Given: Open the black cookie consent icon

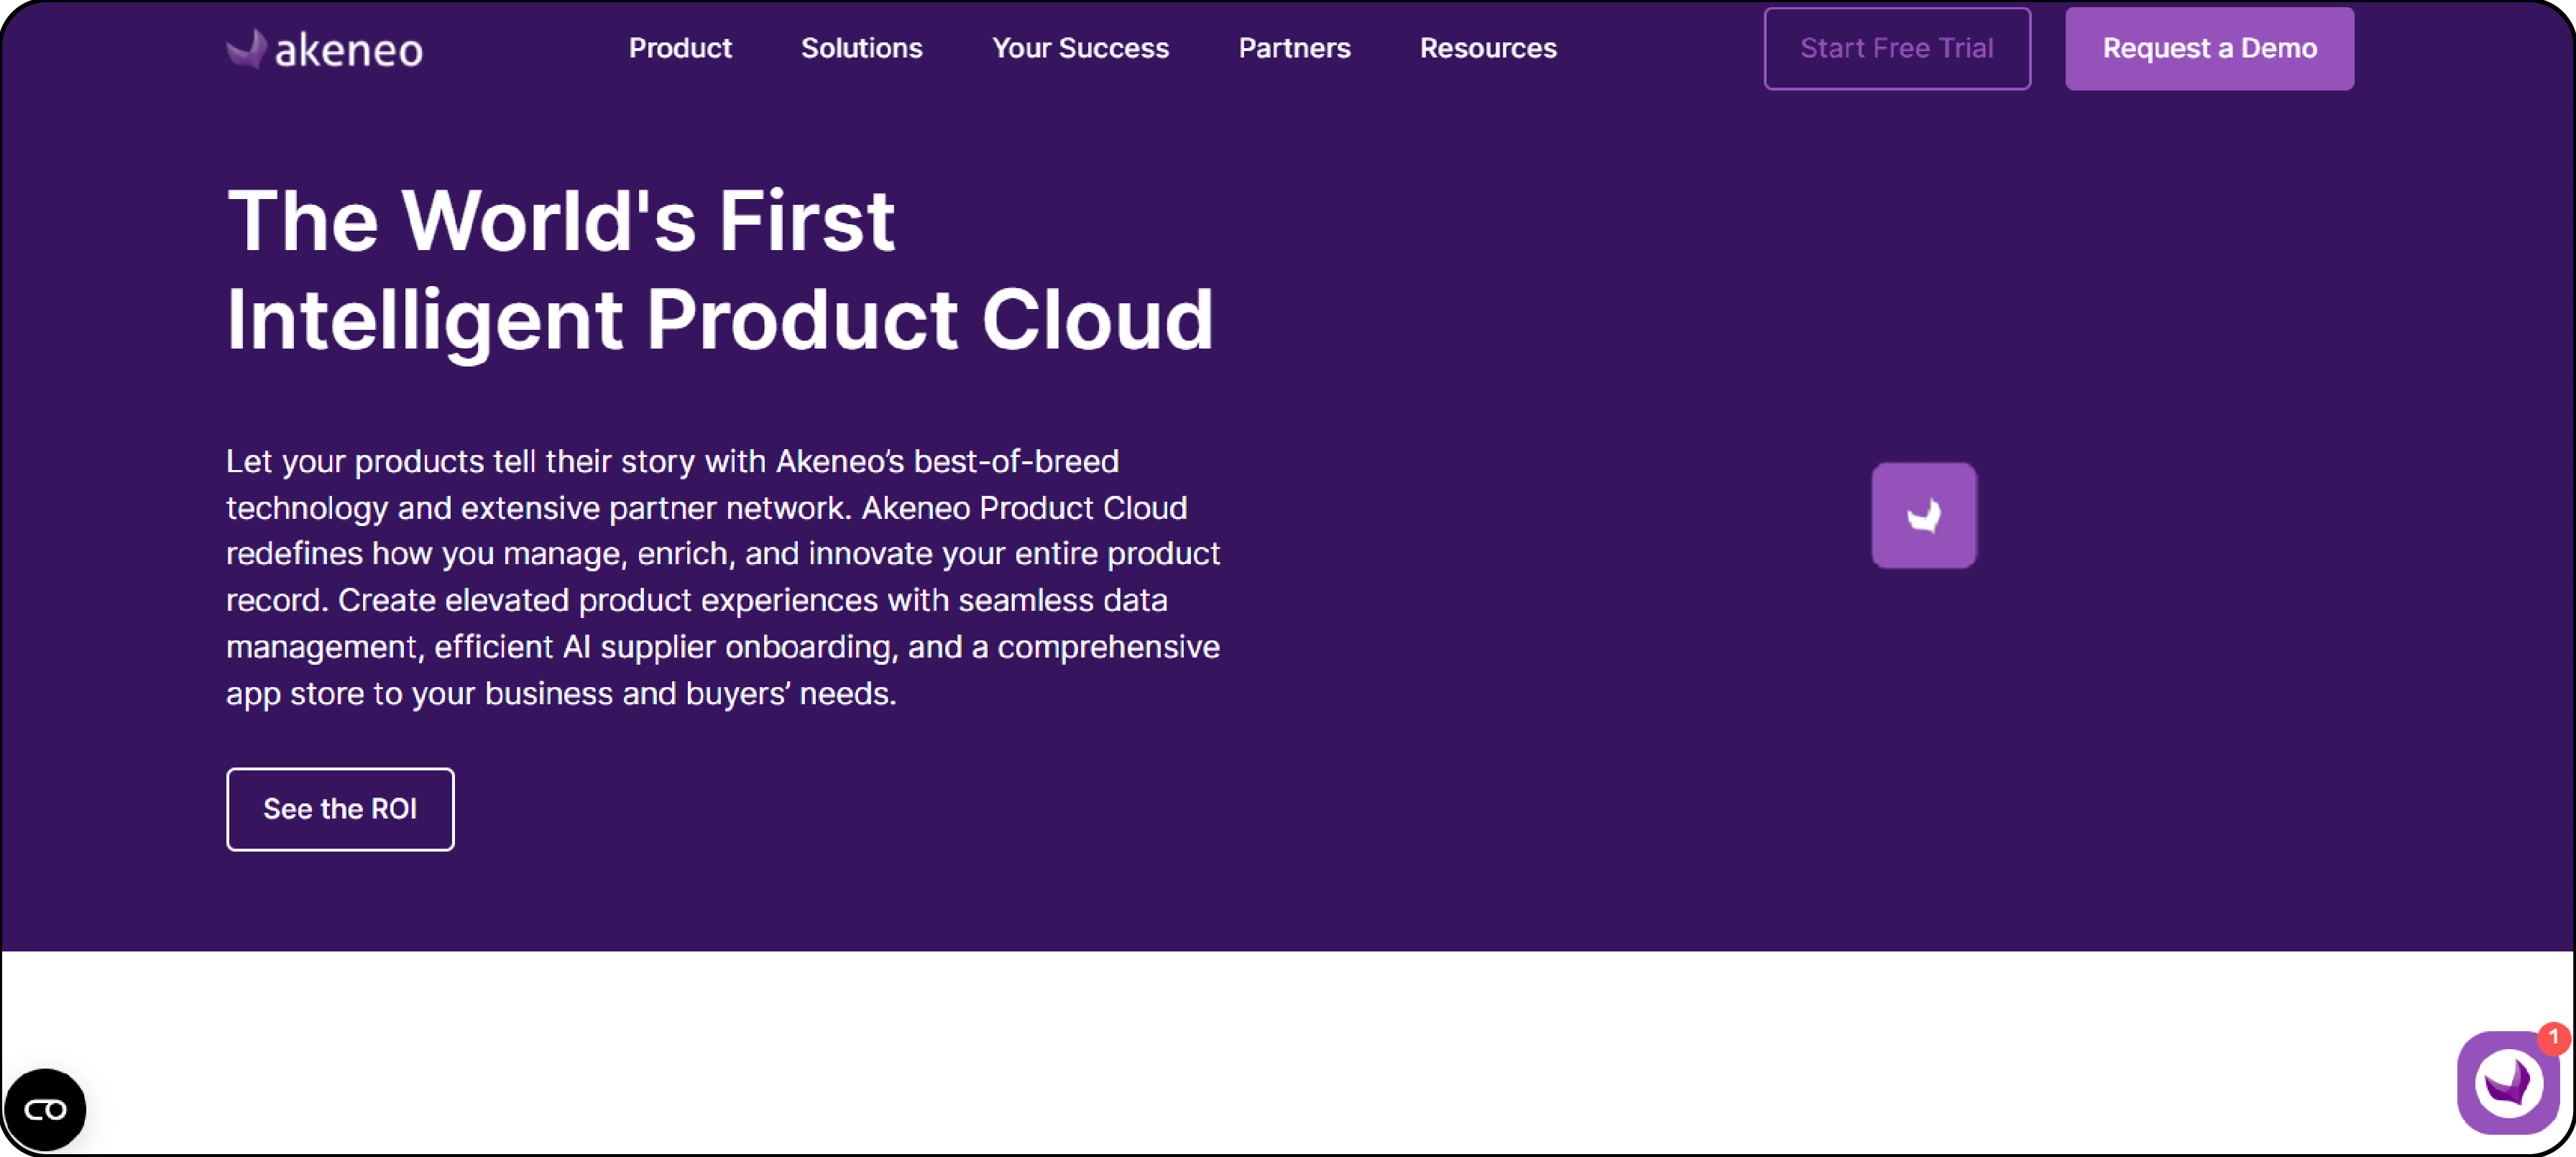Looking at the screenshot, I should pos(45,1109).
